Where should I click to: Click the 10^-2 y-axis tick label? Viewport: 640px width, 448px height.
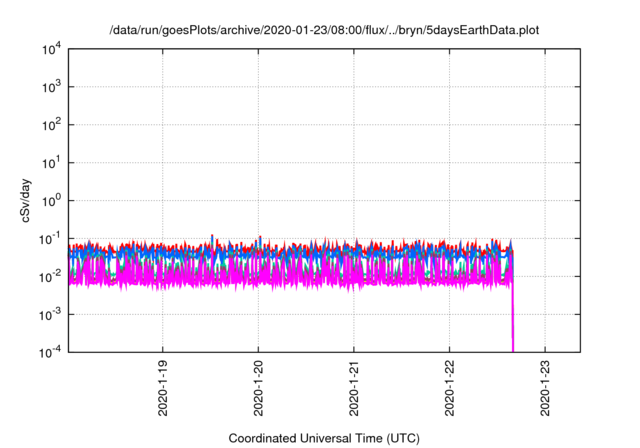(x=50, y=277)
